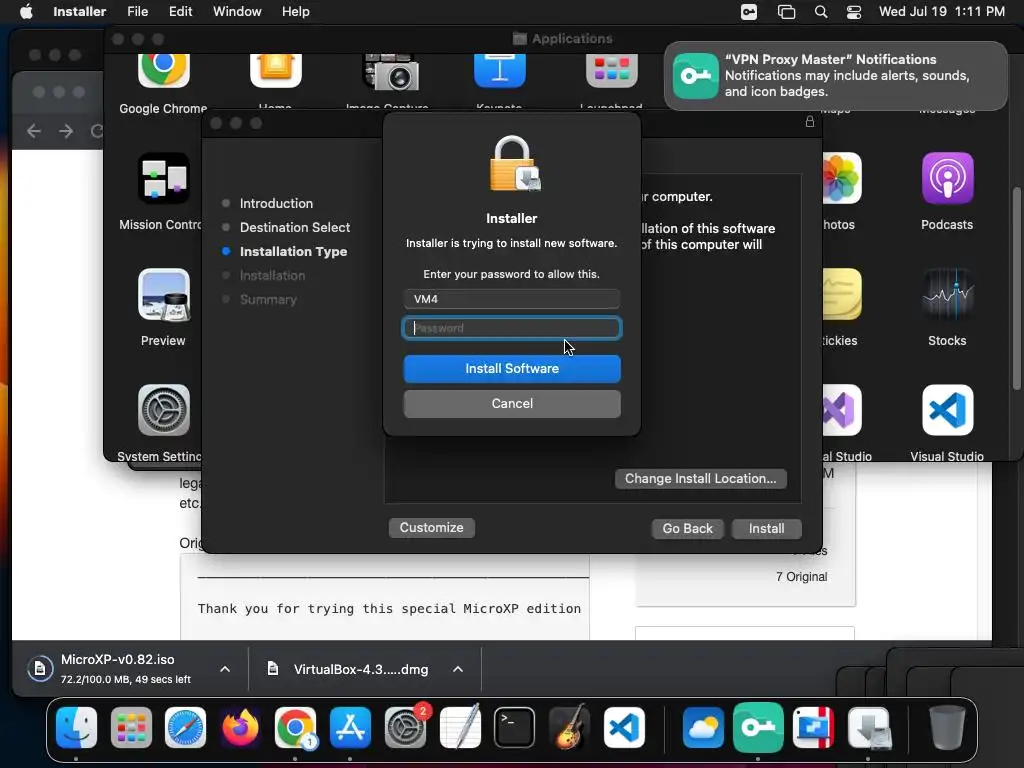Open App Store from the Dock
The height and width of the screenshot is (768, 1024).
coord(350,727)
